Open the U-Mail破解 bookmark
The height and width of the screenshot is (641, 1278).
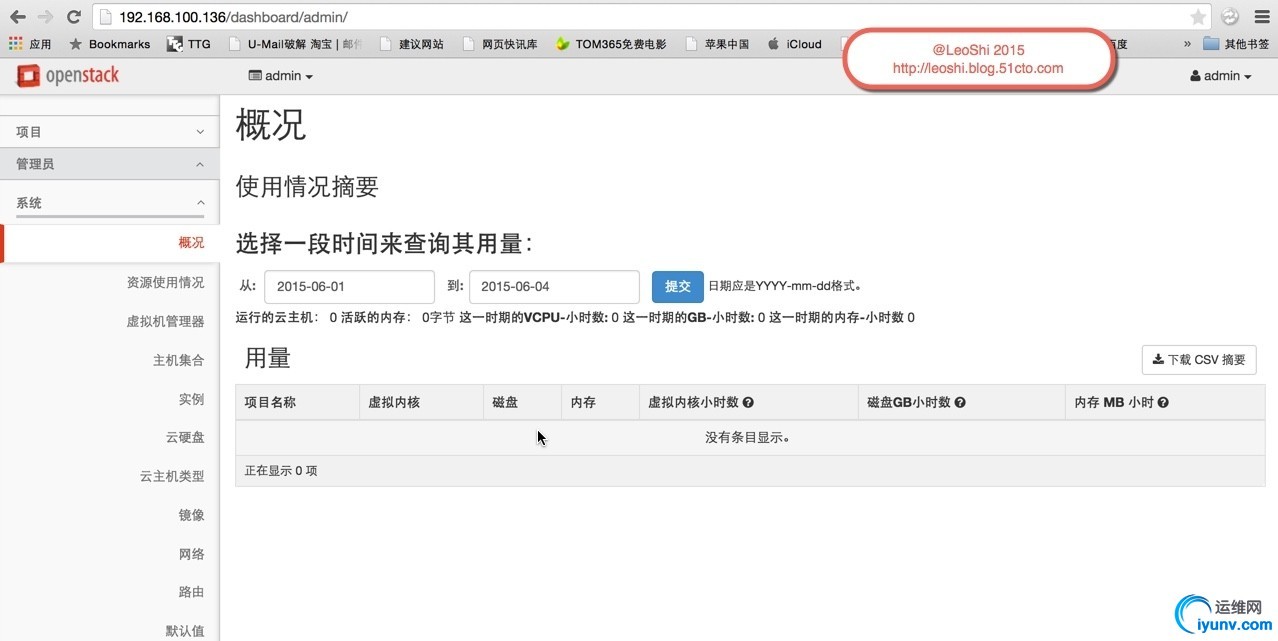coord(295,44)
